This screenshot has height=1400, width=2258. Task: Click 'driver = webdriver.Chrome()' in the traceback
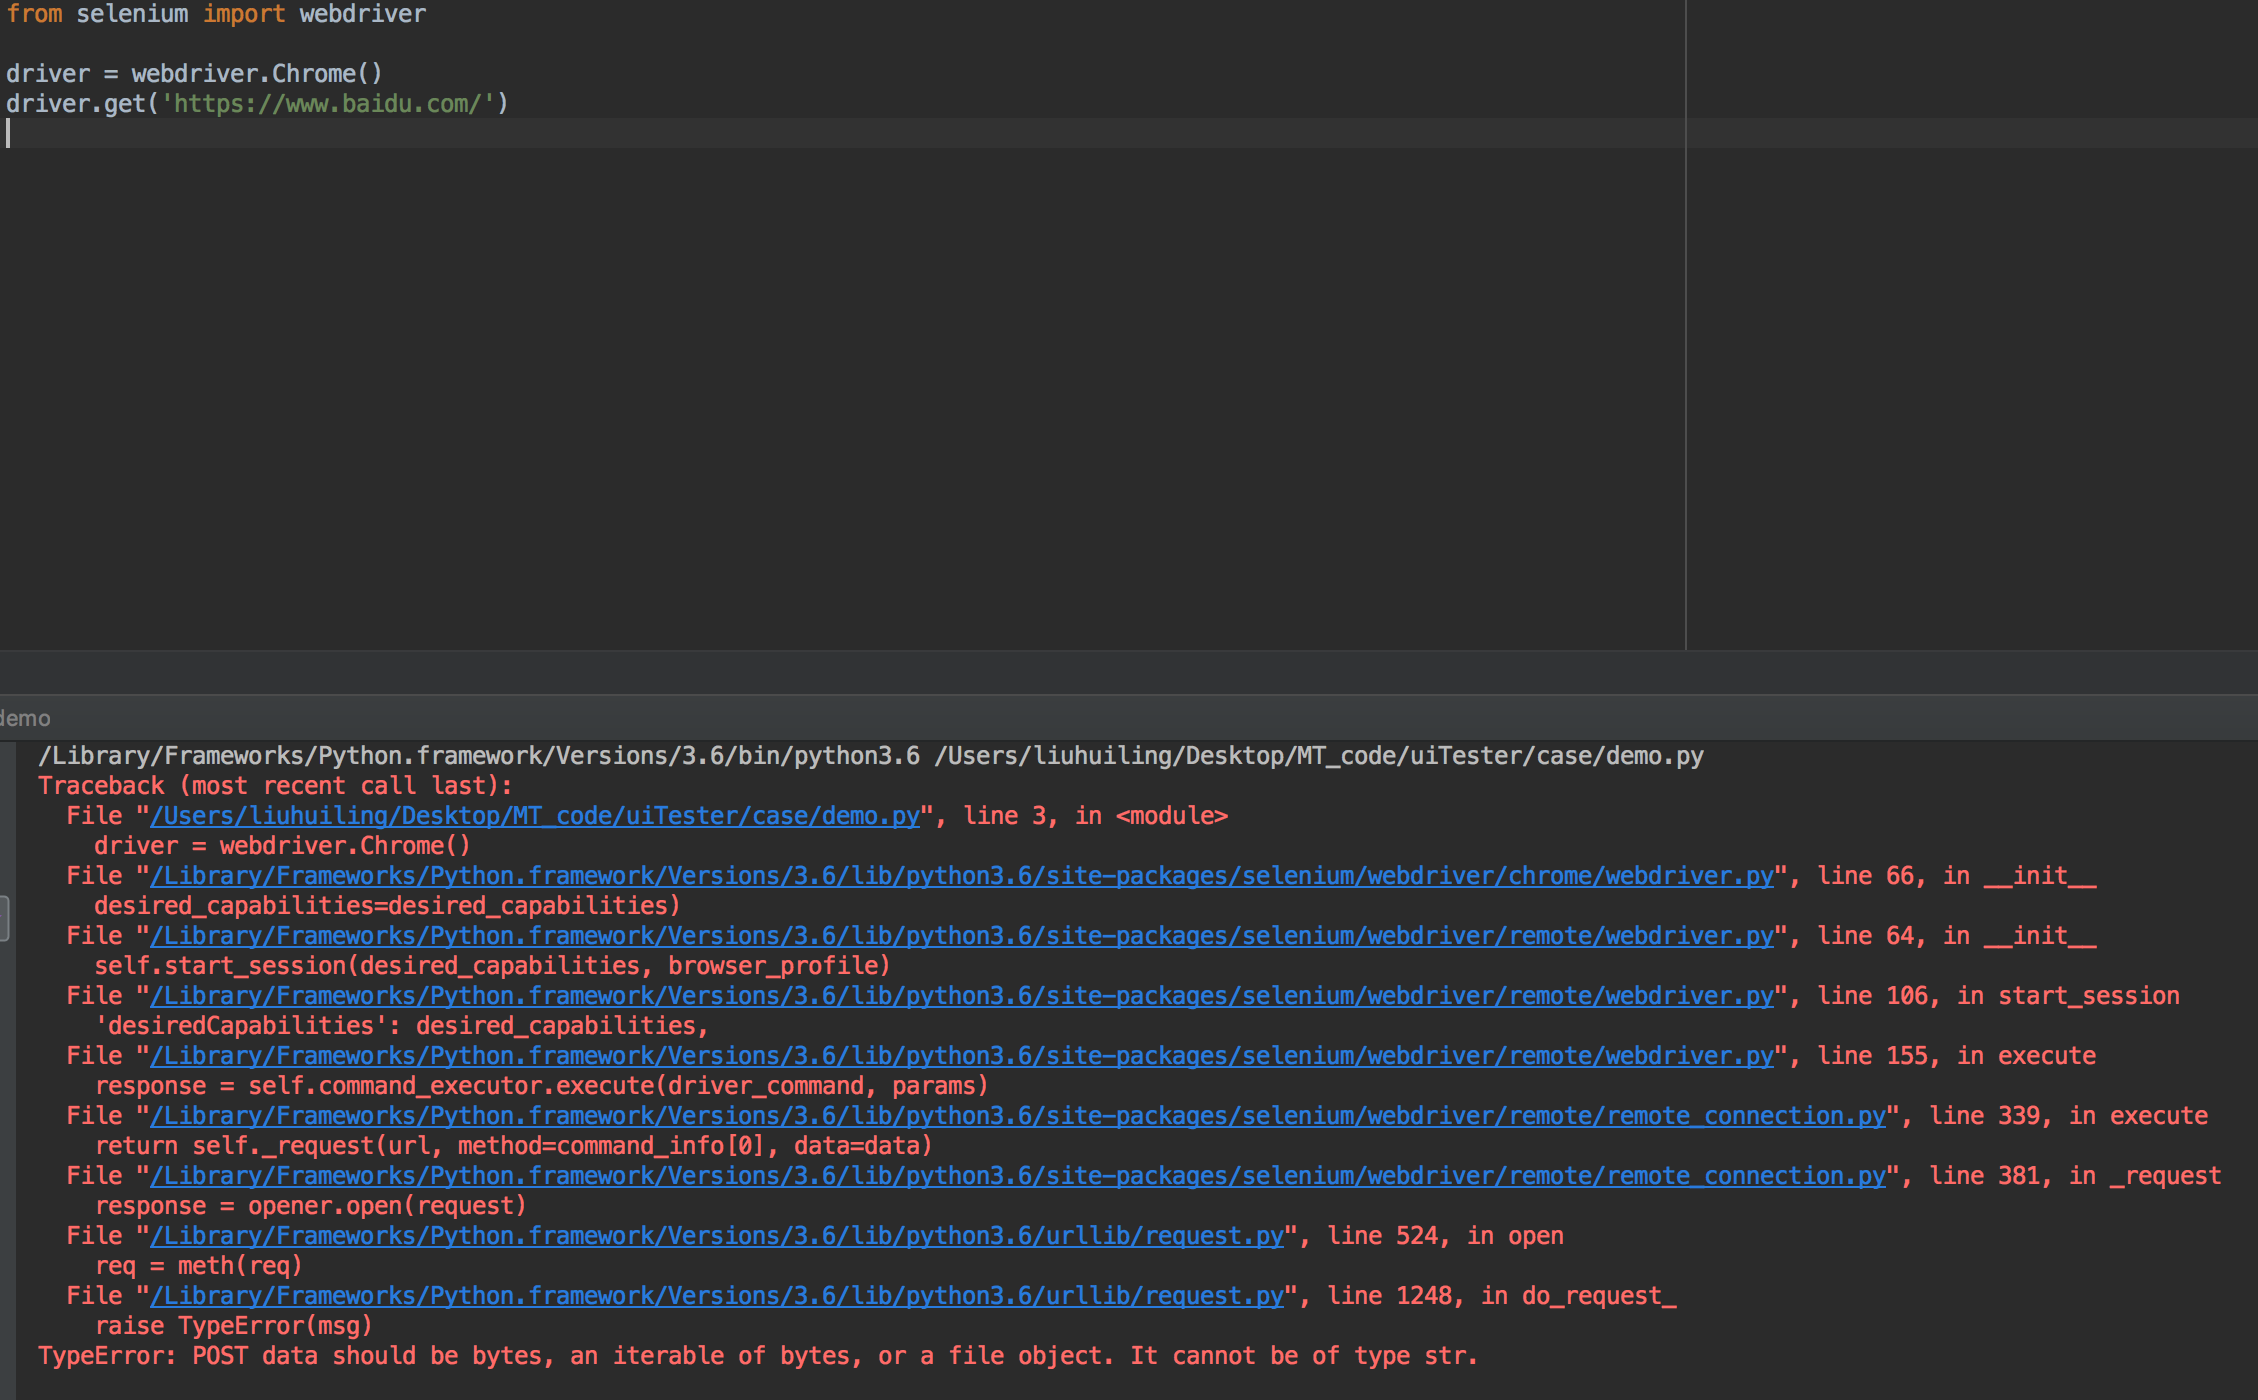pyautogui.click(x=282, y=846)
